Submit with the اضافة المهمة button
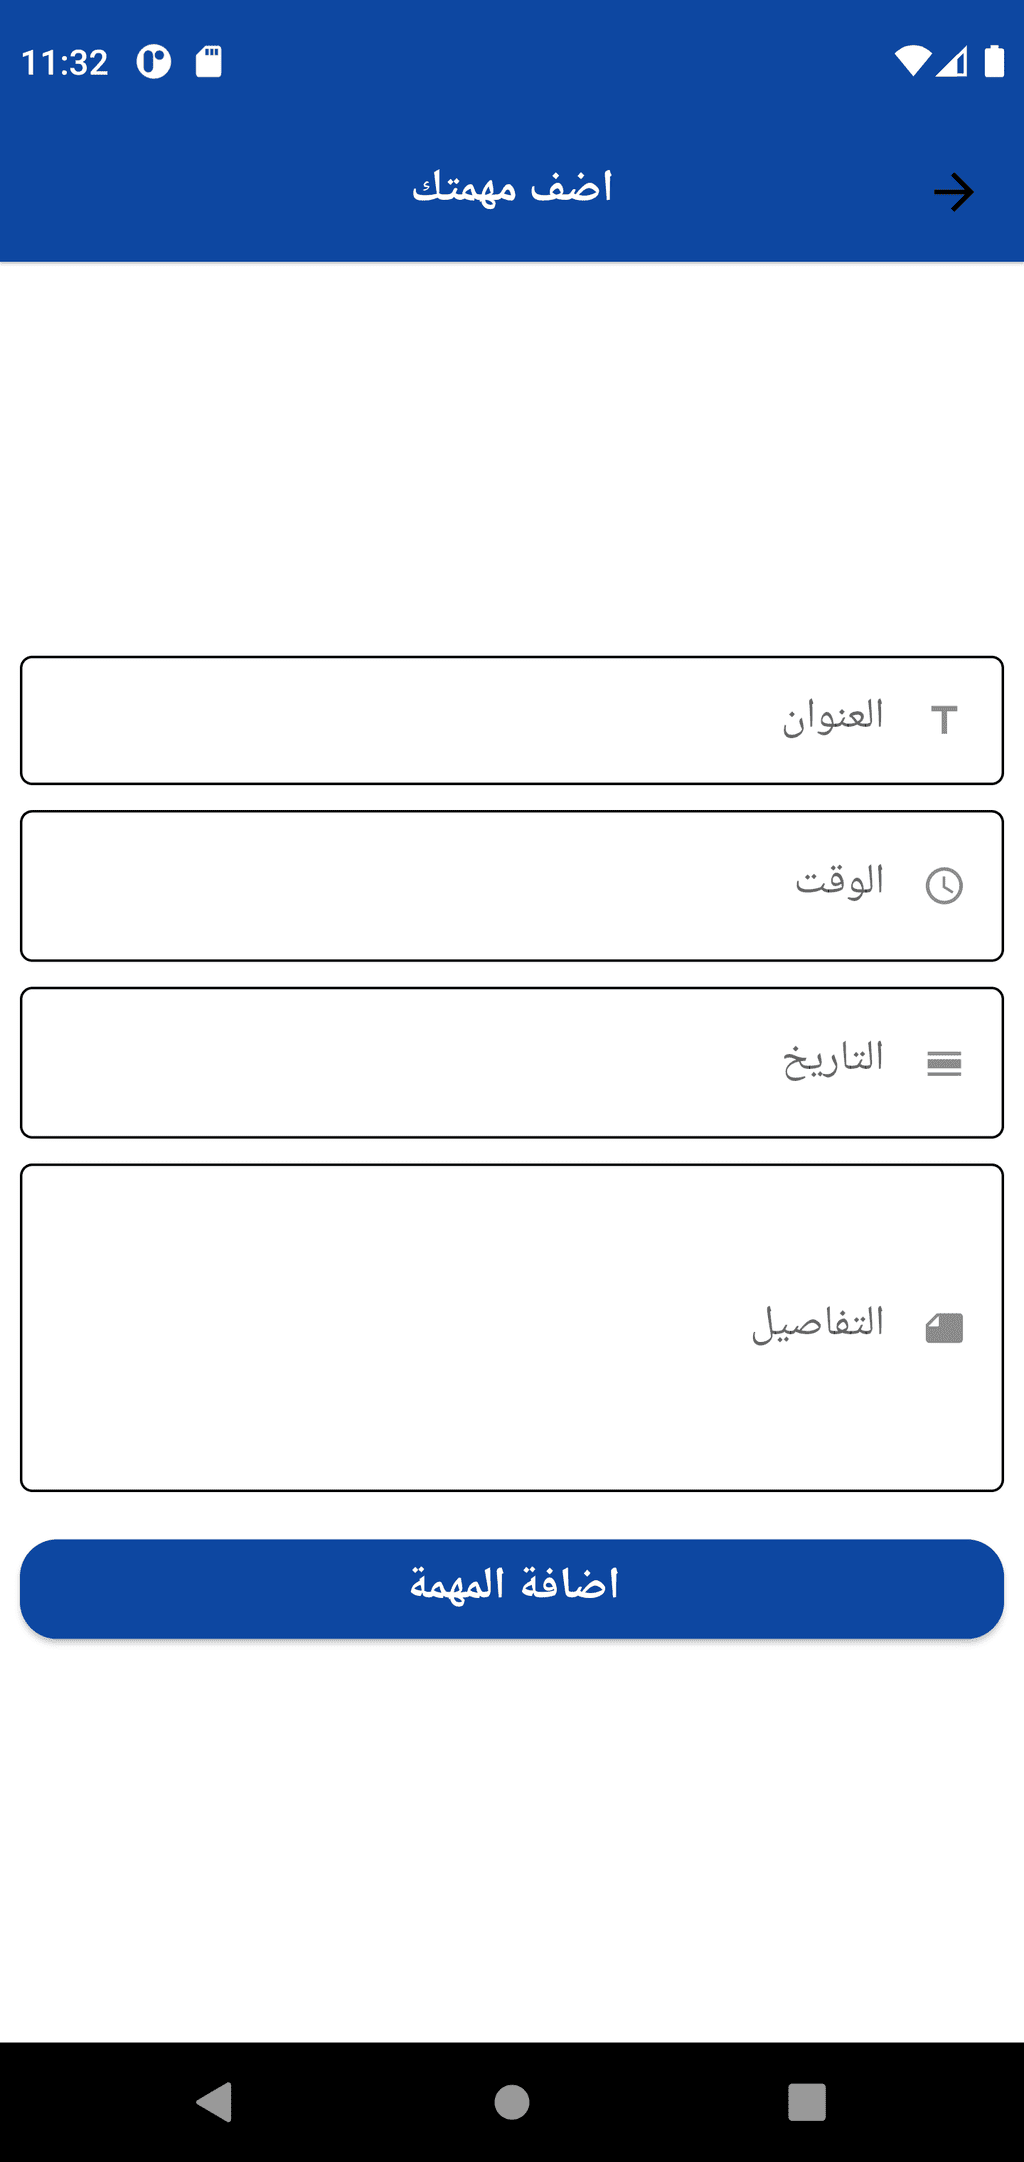The width and height of the screenshot is (1024, 2162). pos(512,1588)
